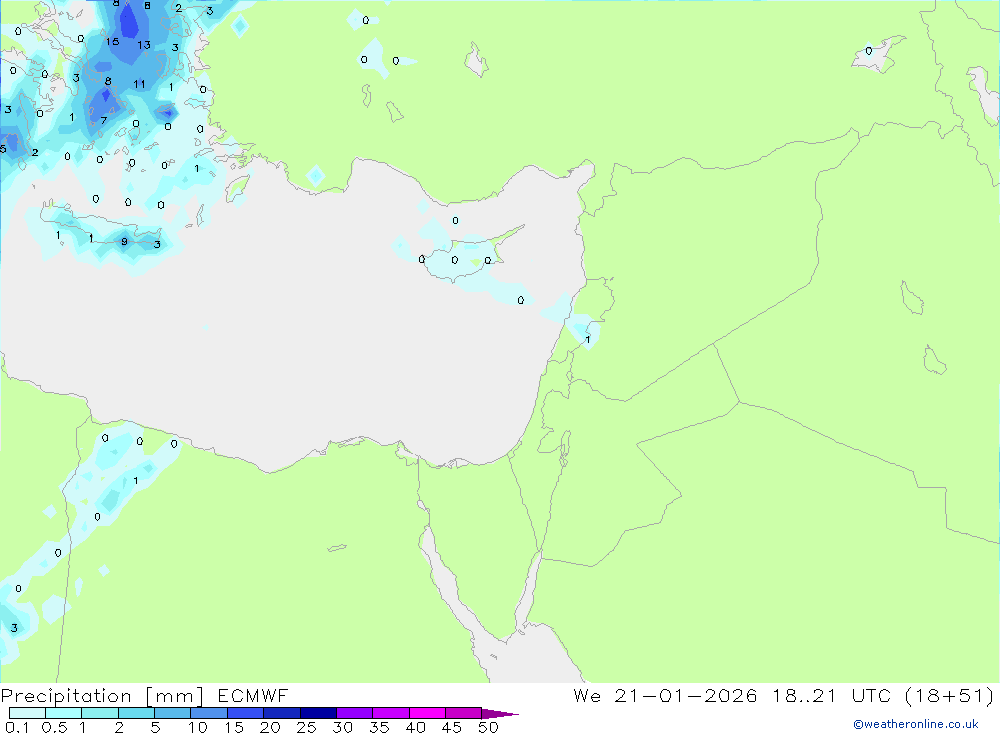Click the '45' legend scale label
Screen dimensions: 1000x733
[452, 727]
